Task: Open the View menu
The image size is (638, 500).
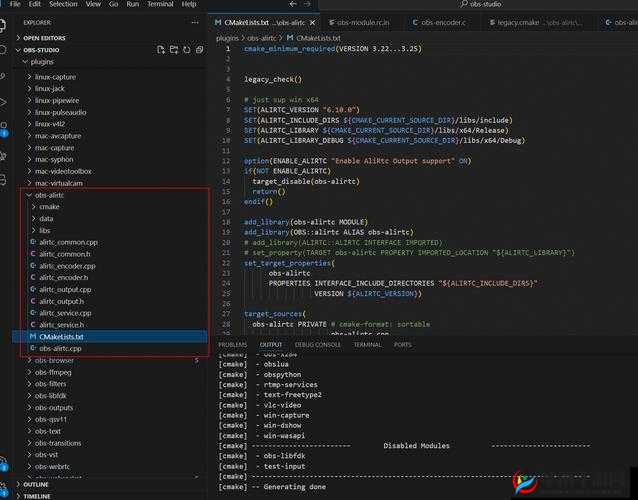Action: pos(93,4)
